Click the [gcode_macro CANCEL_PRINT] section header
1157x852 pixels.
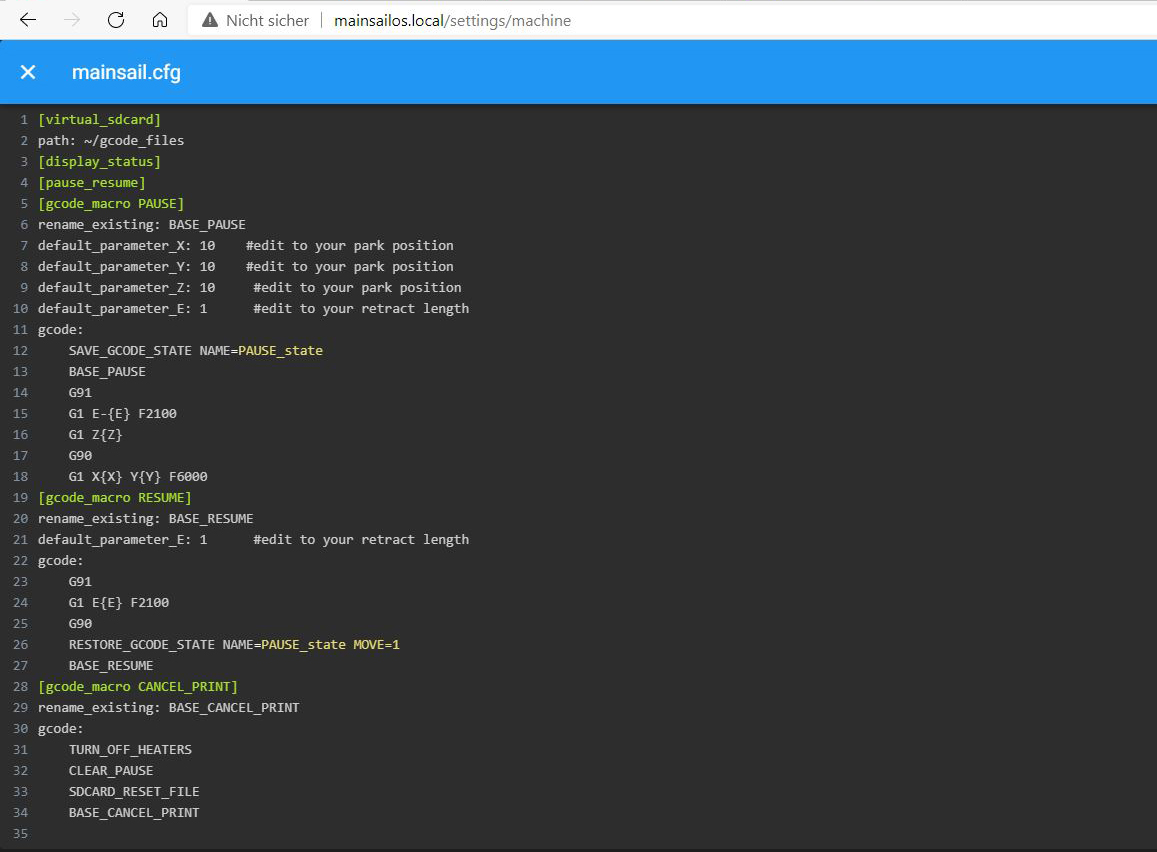(x=138, y=687)
